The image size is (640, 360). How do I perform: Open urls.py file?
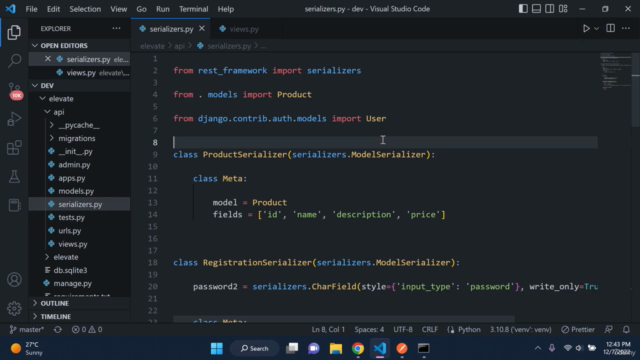79,231
